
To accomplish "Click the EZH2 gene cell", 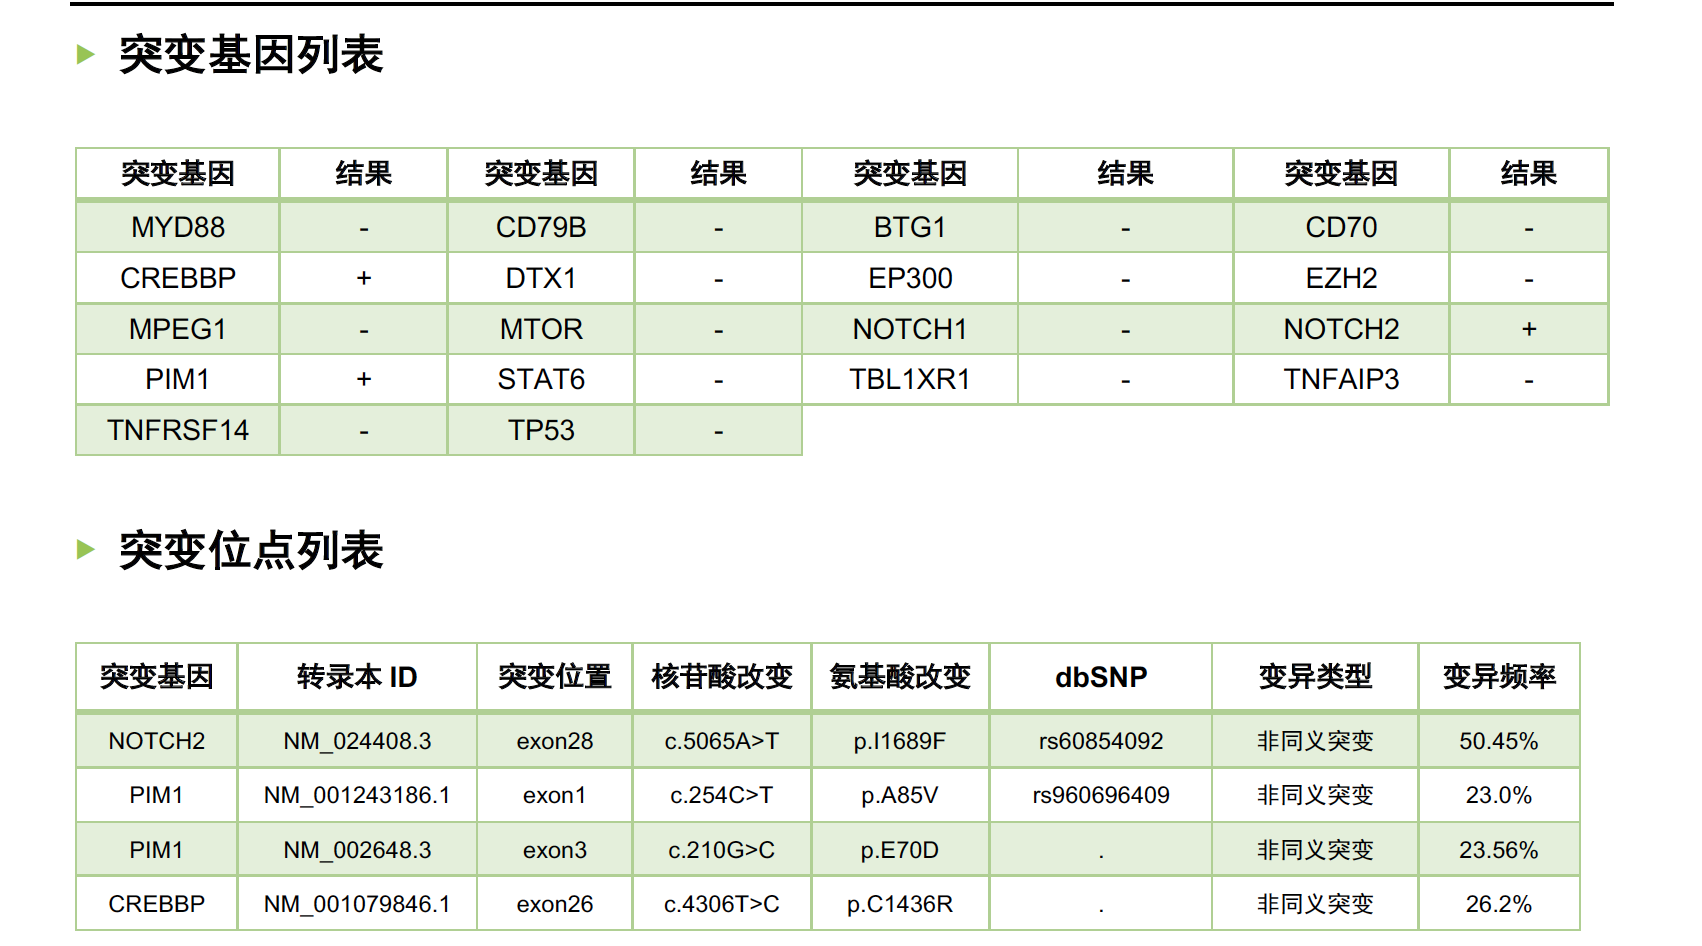I will coord(1341,278).
